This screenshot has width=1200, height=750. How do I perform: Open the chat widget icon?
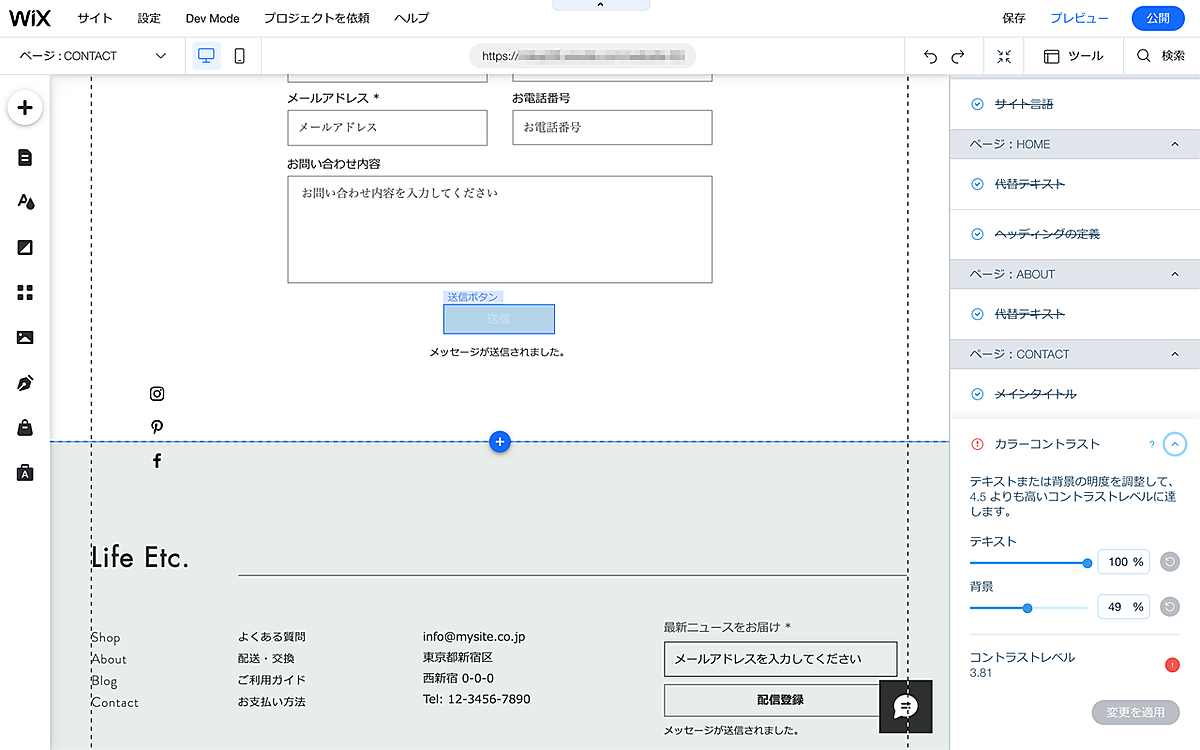pyautogui.click(x=905, y=706)
